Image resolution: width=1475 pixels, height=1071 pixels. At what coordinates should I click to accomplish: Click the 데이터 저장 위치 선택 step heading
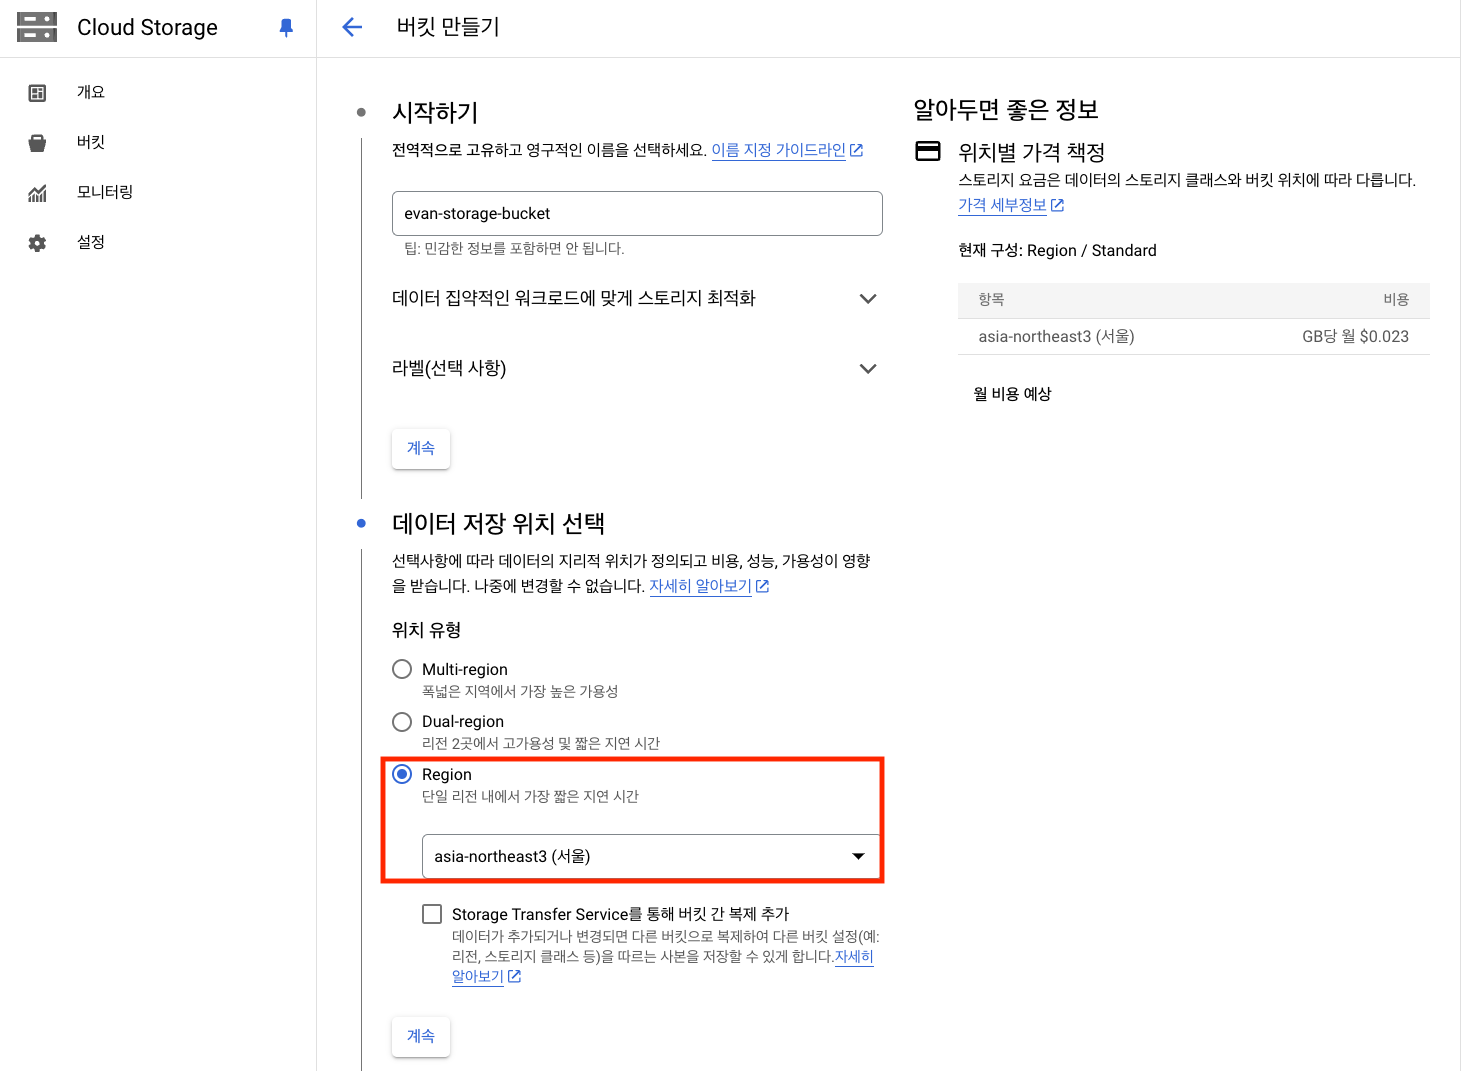click(498, 524)
